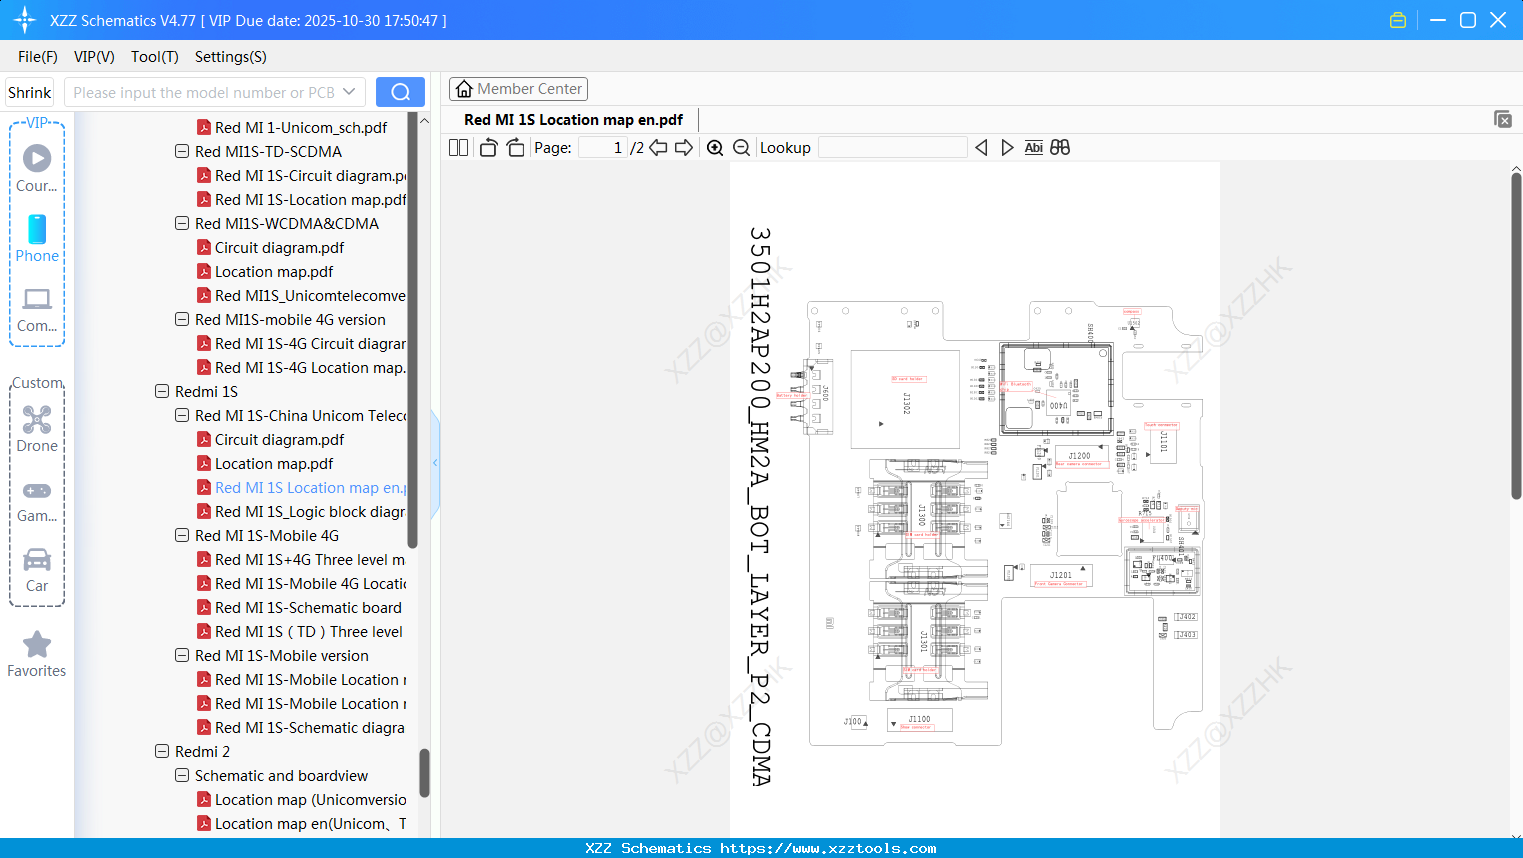Open the binoculars search tool

click(1060, 147)
